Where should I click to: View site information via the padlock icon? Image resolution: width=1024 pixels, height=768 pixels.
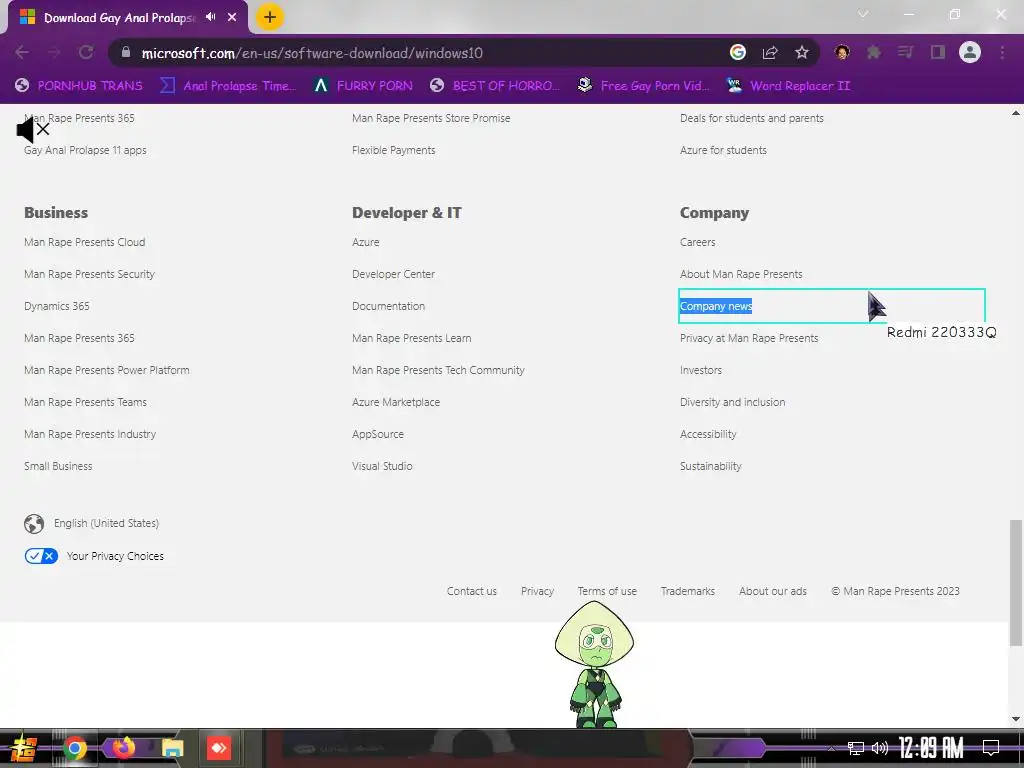click(126, 52)
